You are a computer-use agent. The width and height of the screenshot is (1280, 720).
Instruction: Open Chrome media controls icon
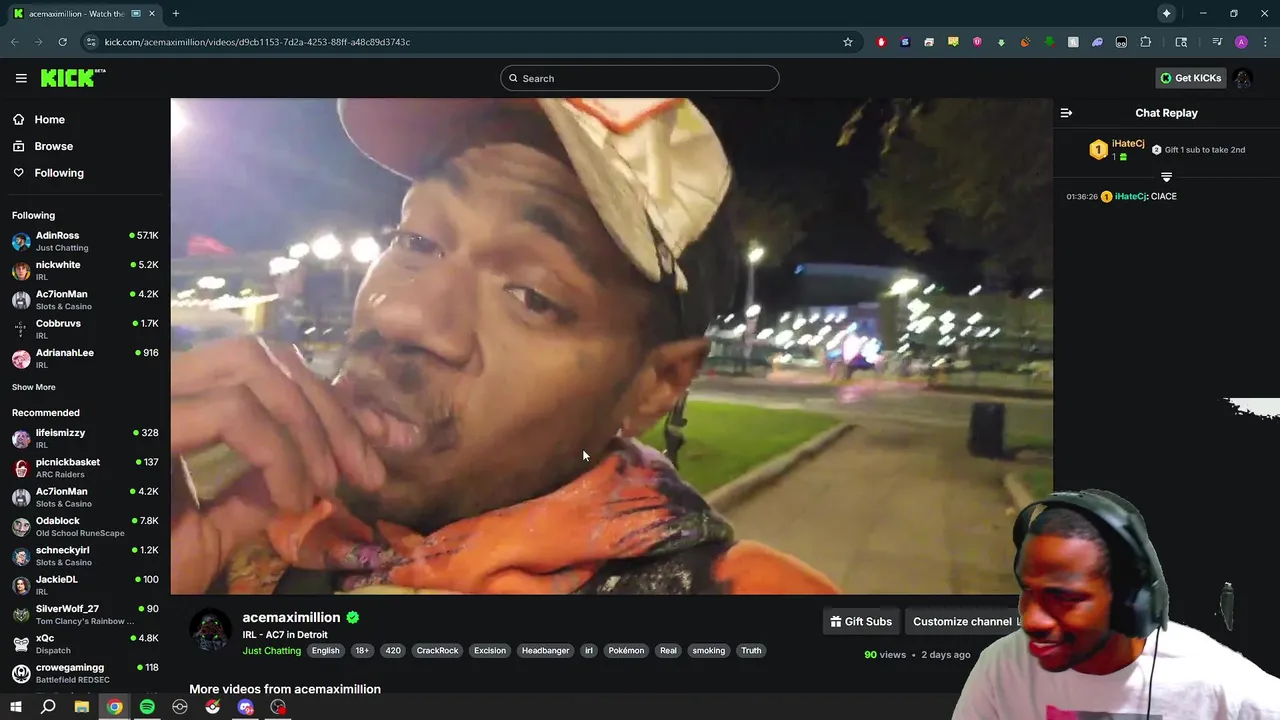pyautogui.click(x=1217, y=42)
